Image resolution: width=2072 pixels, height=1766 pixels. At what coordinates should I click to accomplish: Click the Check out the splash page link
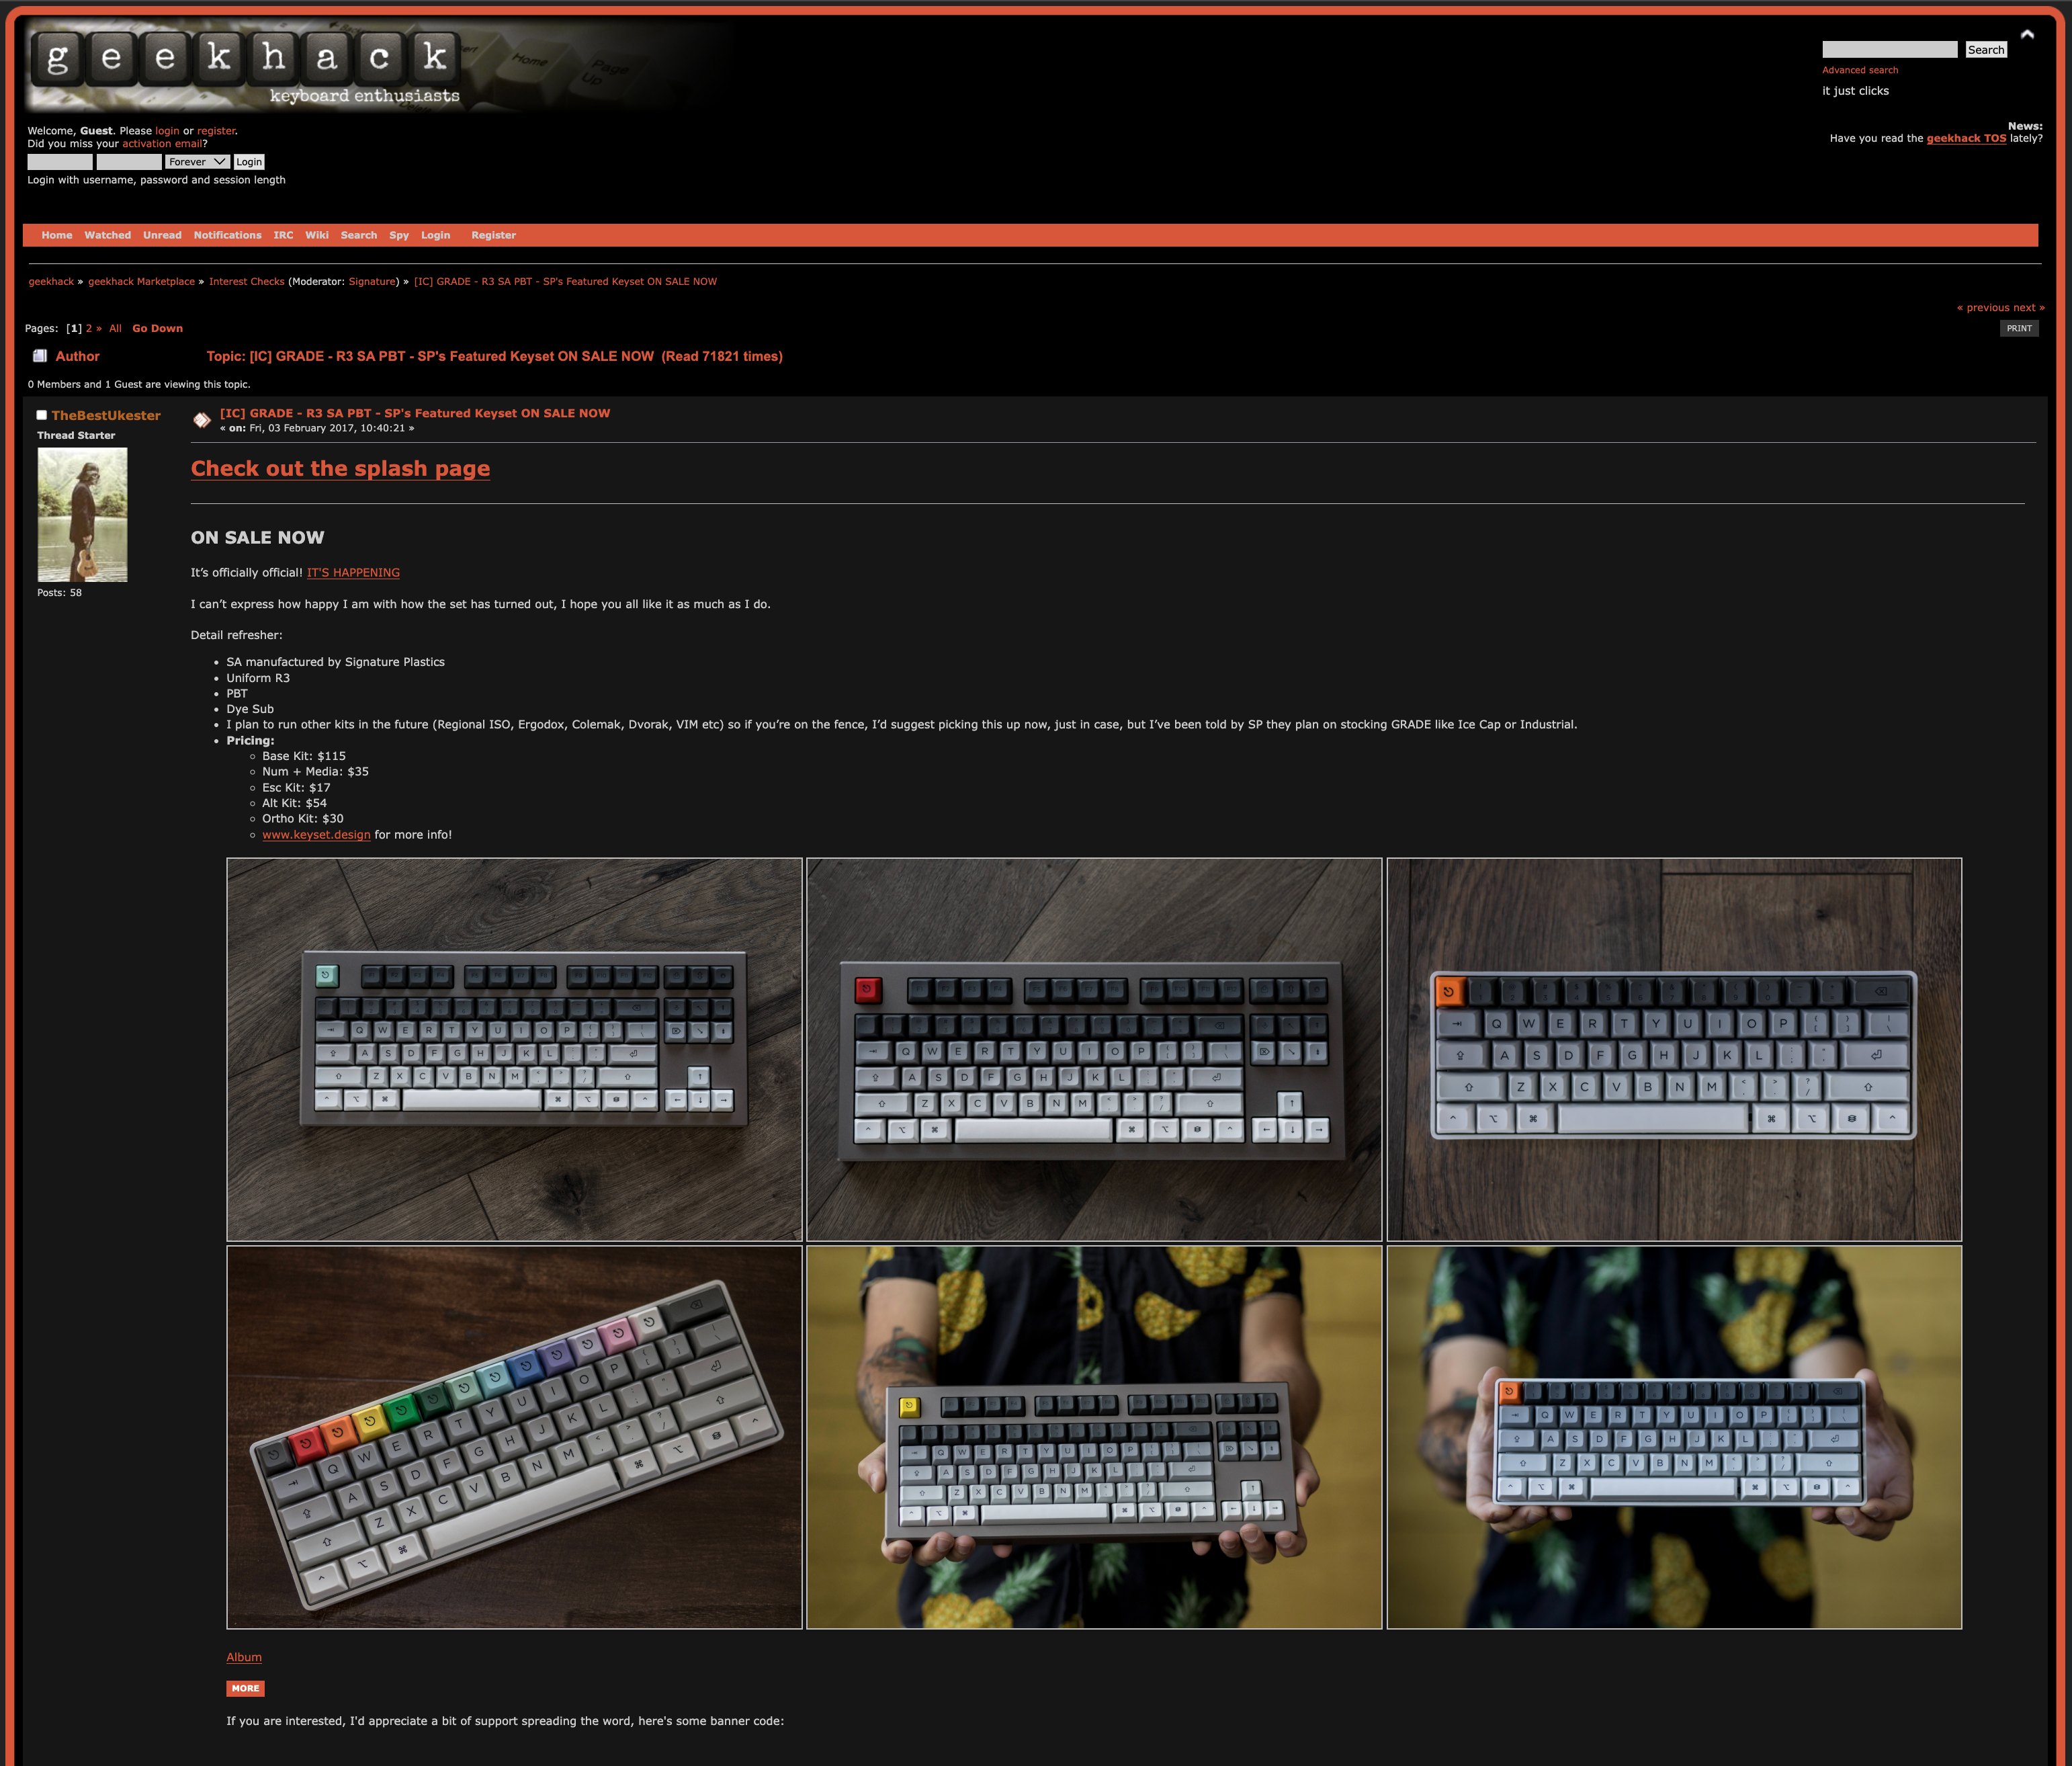(340, 468)
